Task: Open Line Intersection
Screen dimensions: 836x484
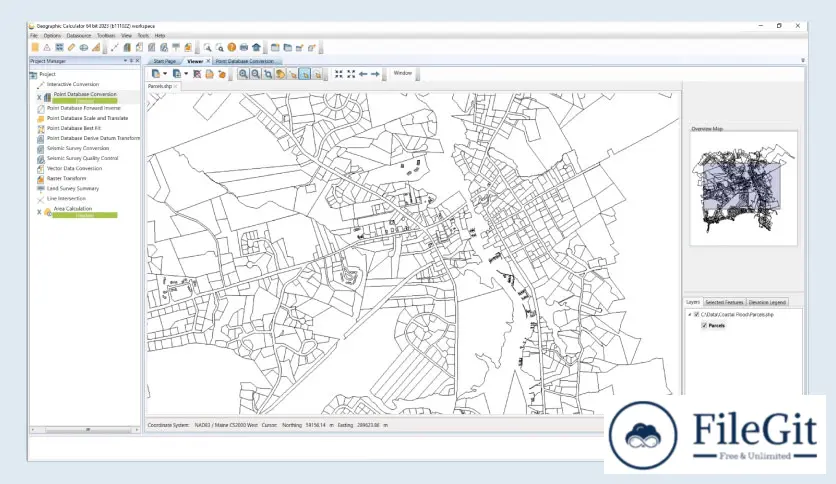Action: tap(66, 199)
